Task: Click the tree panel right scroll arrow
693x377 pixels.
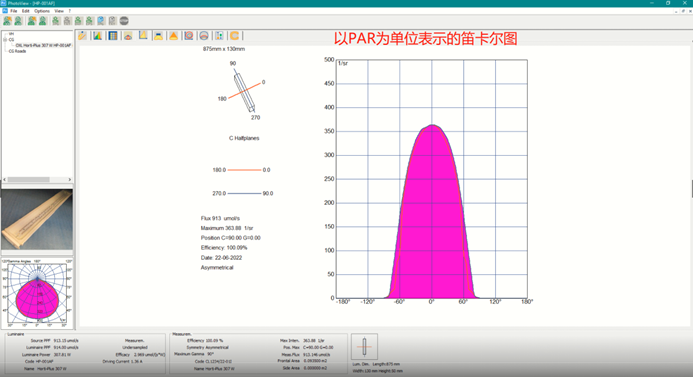Action: click(x=69, y=179)
